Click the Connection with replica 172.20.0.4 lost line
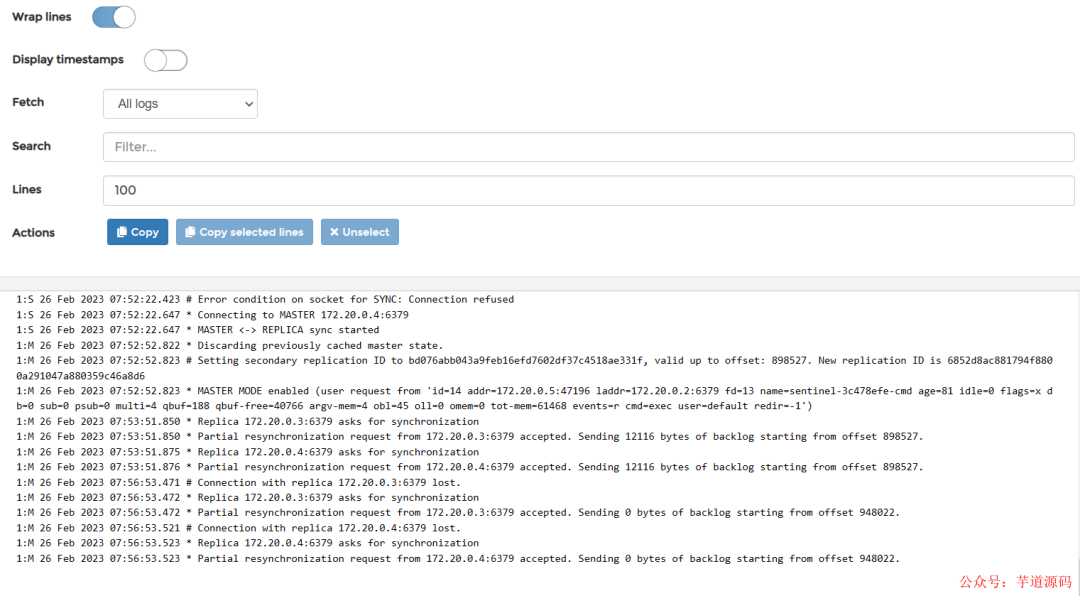Screen dimensions: 1080x596 [238, 528]
